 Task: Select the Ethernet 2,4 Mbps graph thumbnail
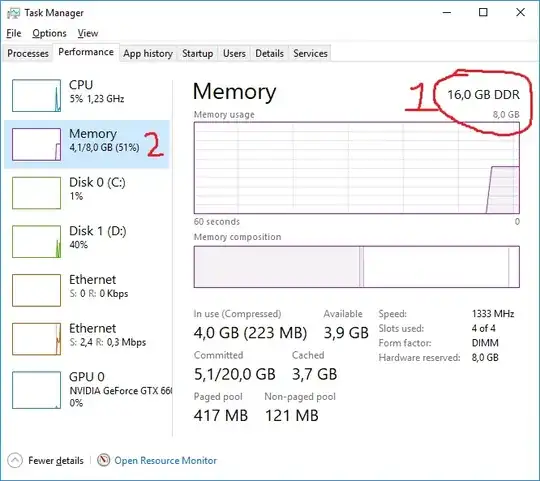pyautogui.click(x=37, y=339)
